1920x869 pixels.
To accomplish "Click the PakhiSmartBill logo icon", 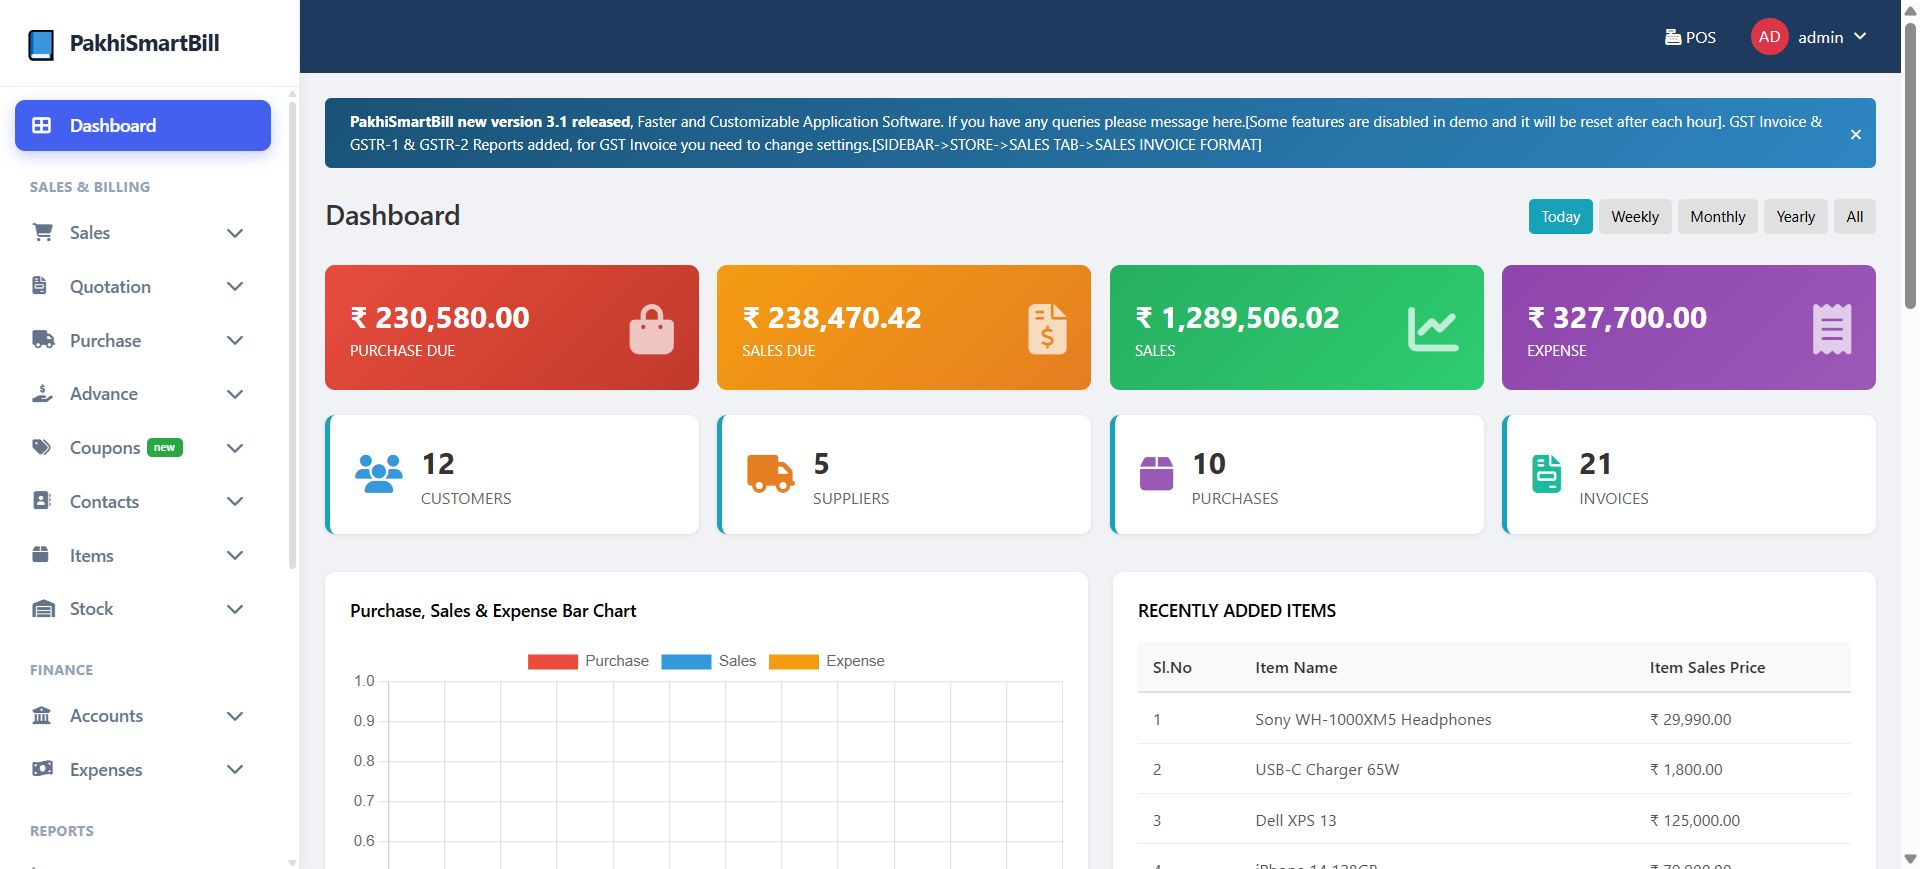I will click(41, 44).
